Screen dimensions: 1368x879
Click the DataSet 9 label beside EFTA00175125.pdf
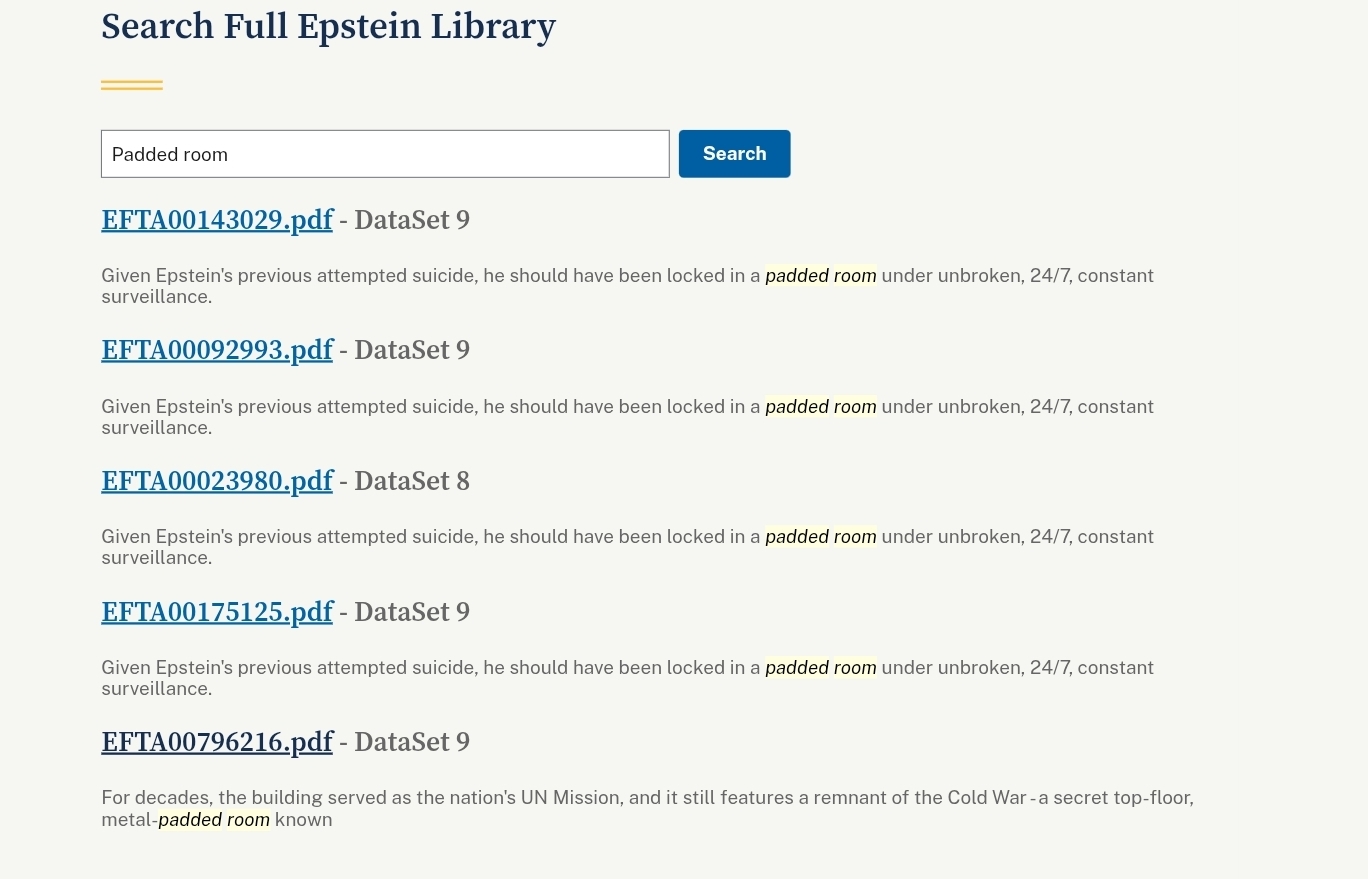coord(411,612)
